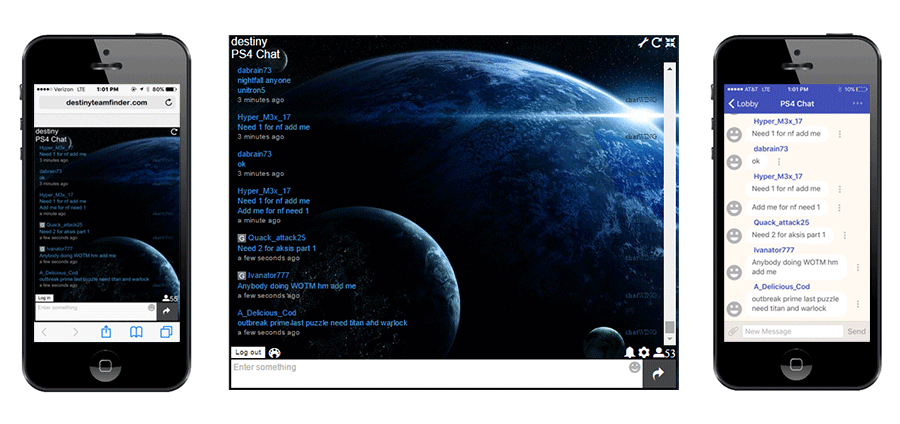Go back in left phone Safari toolbar
Viewport: 900px width, 424px height.
[44, 332]
